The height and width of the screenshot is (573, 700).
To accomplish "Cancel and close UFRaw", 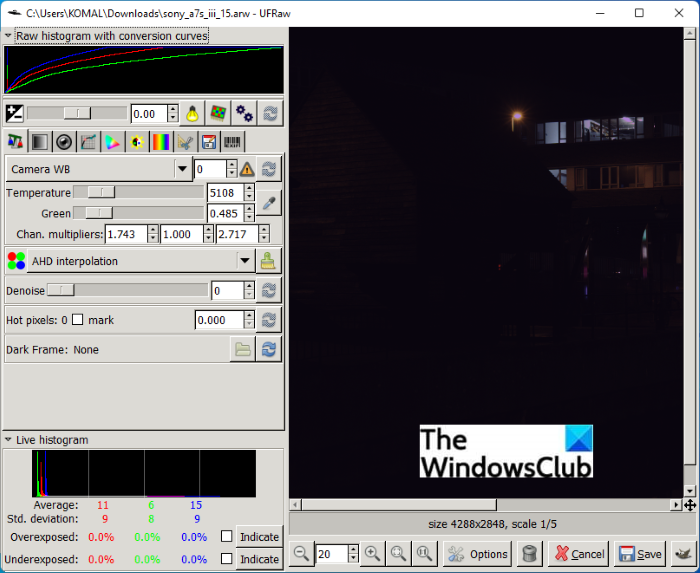I will coord(579,554).
